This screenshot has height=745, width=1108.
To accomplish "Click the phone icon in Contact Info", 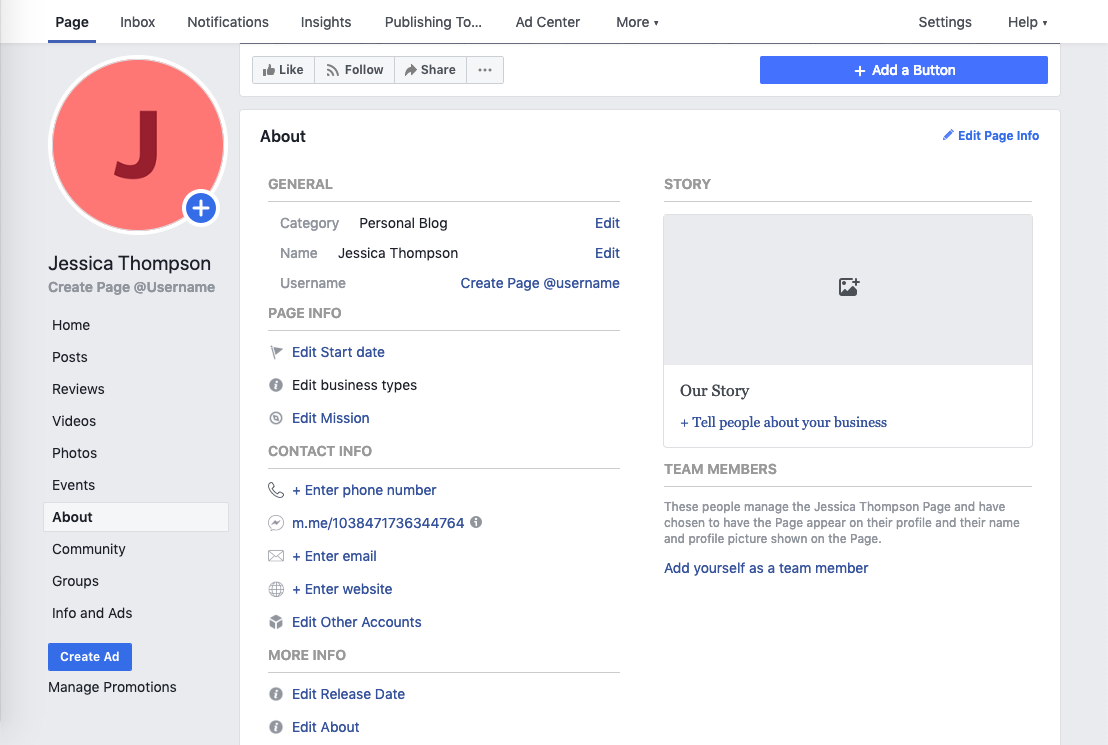I will click(x=276, y=490).
